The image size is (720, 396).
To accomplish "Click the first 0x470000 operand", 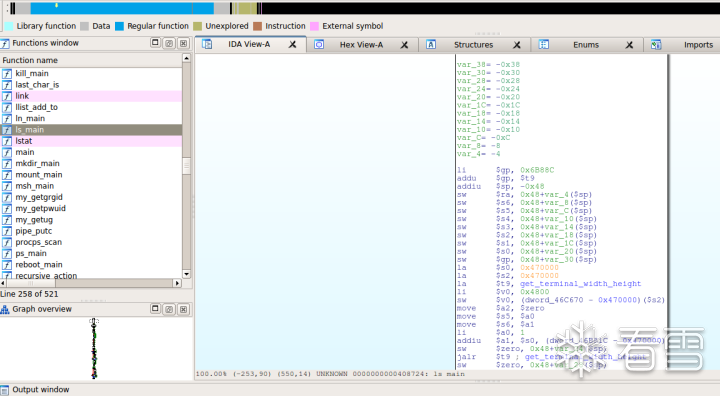I will coord(539,267).
